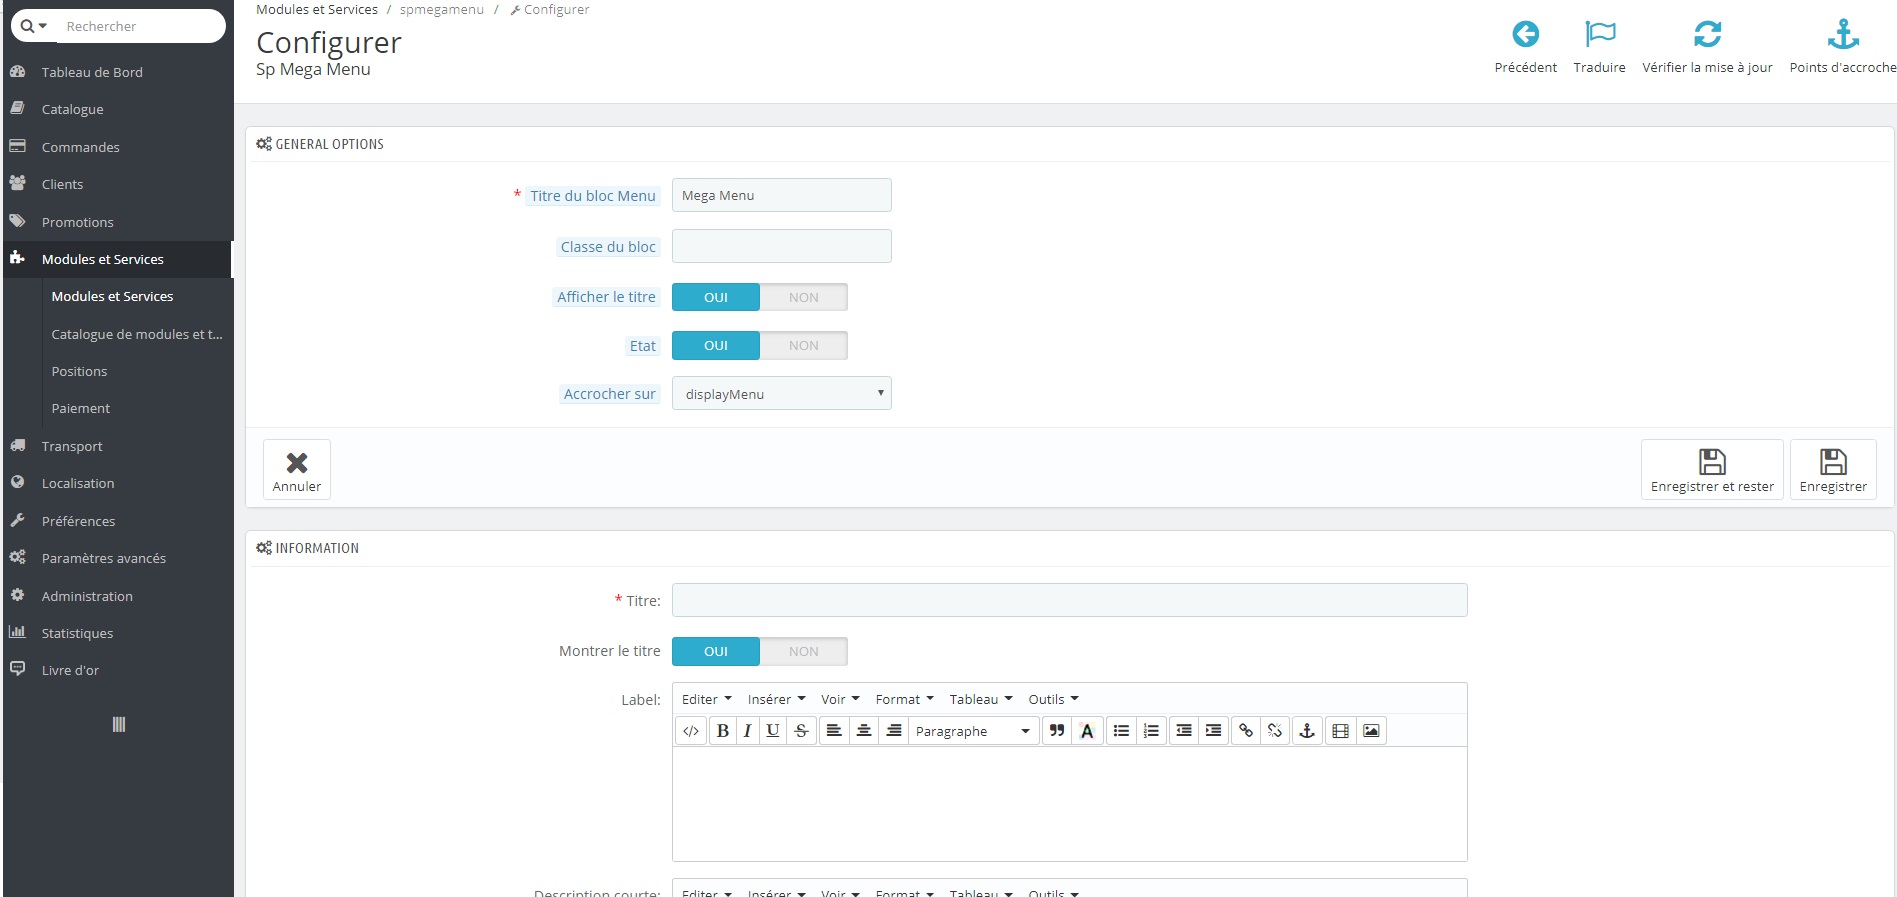Toggle strikethrough in the Label editor
The width and height of the screenshot is (1897, 897).
coord(801,731)
